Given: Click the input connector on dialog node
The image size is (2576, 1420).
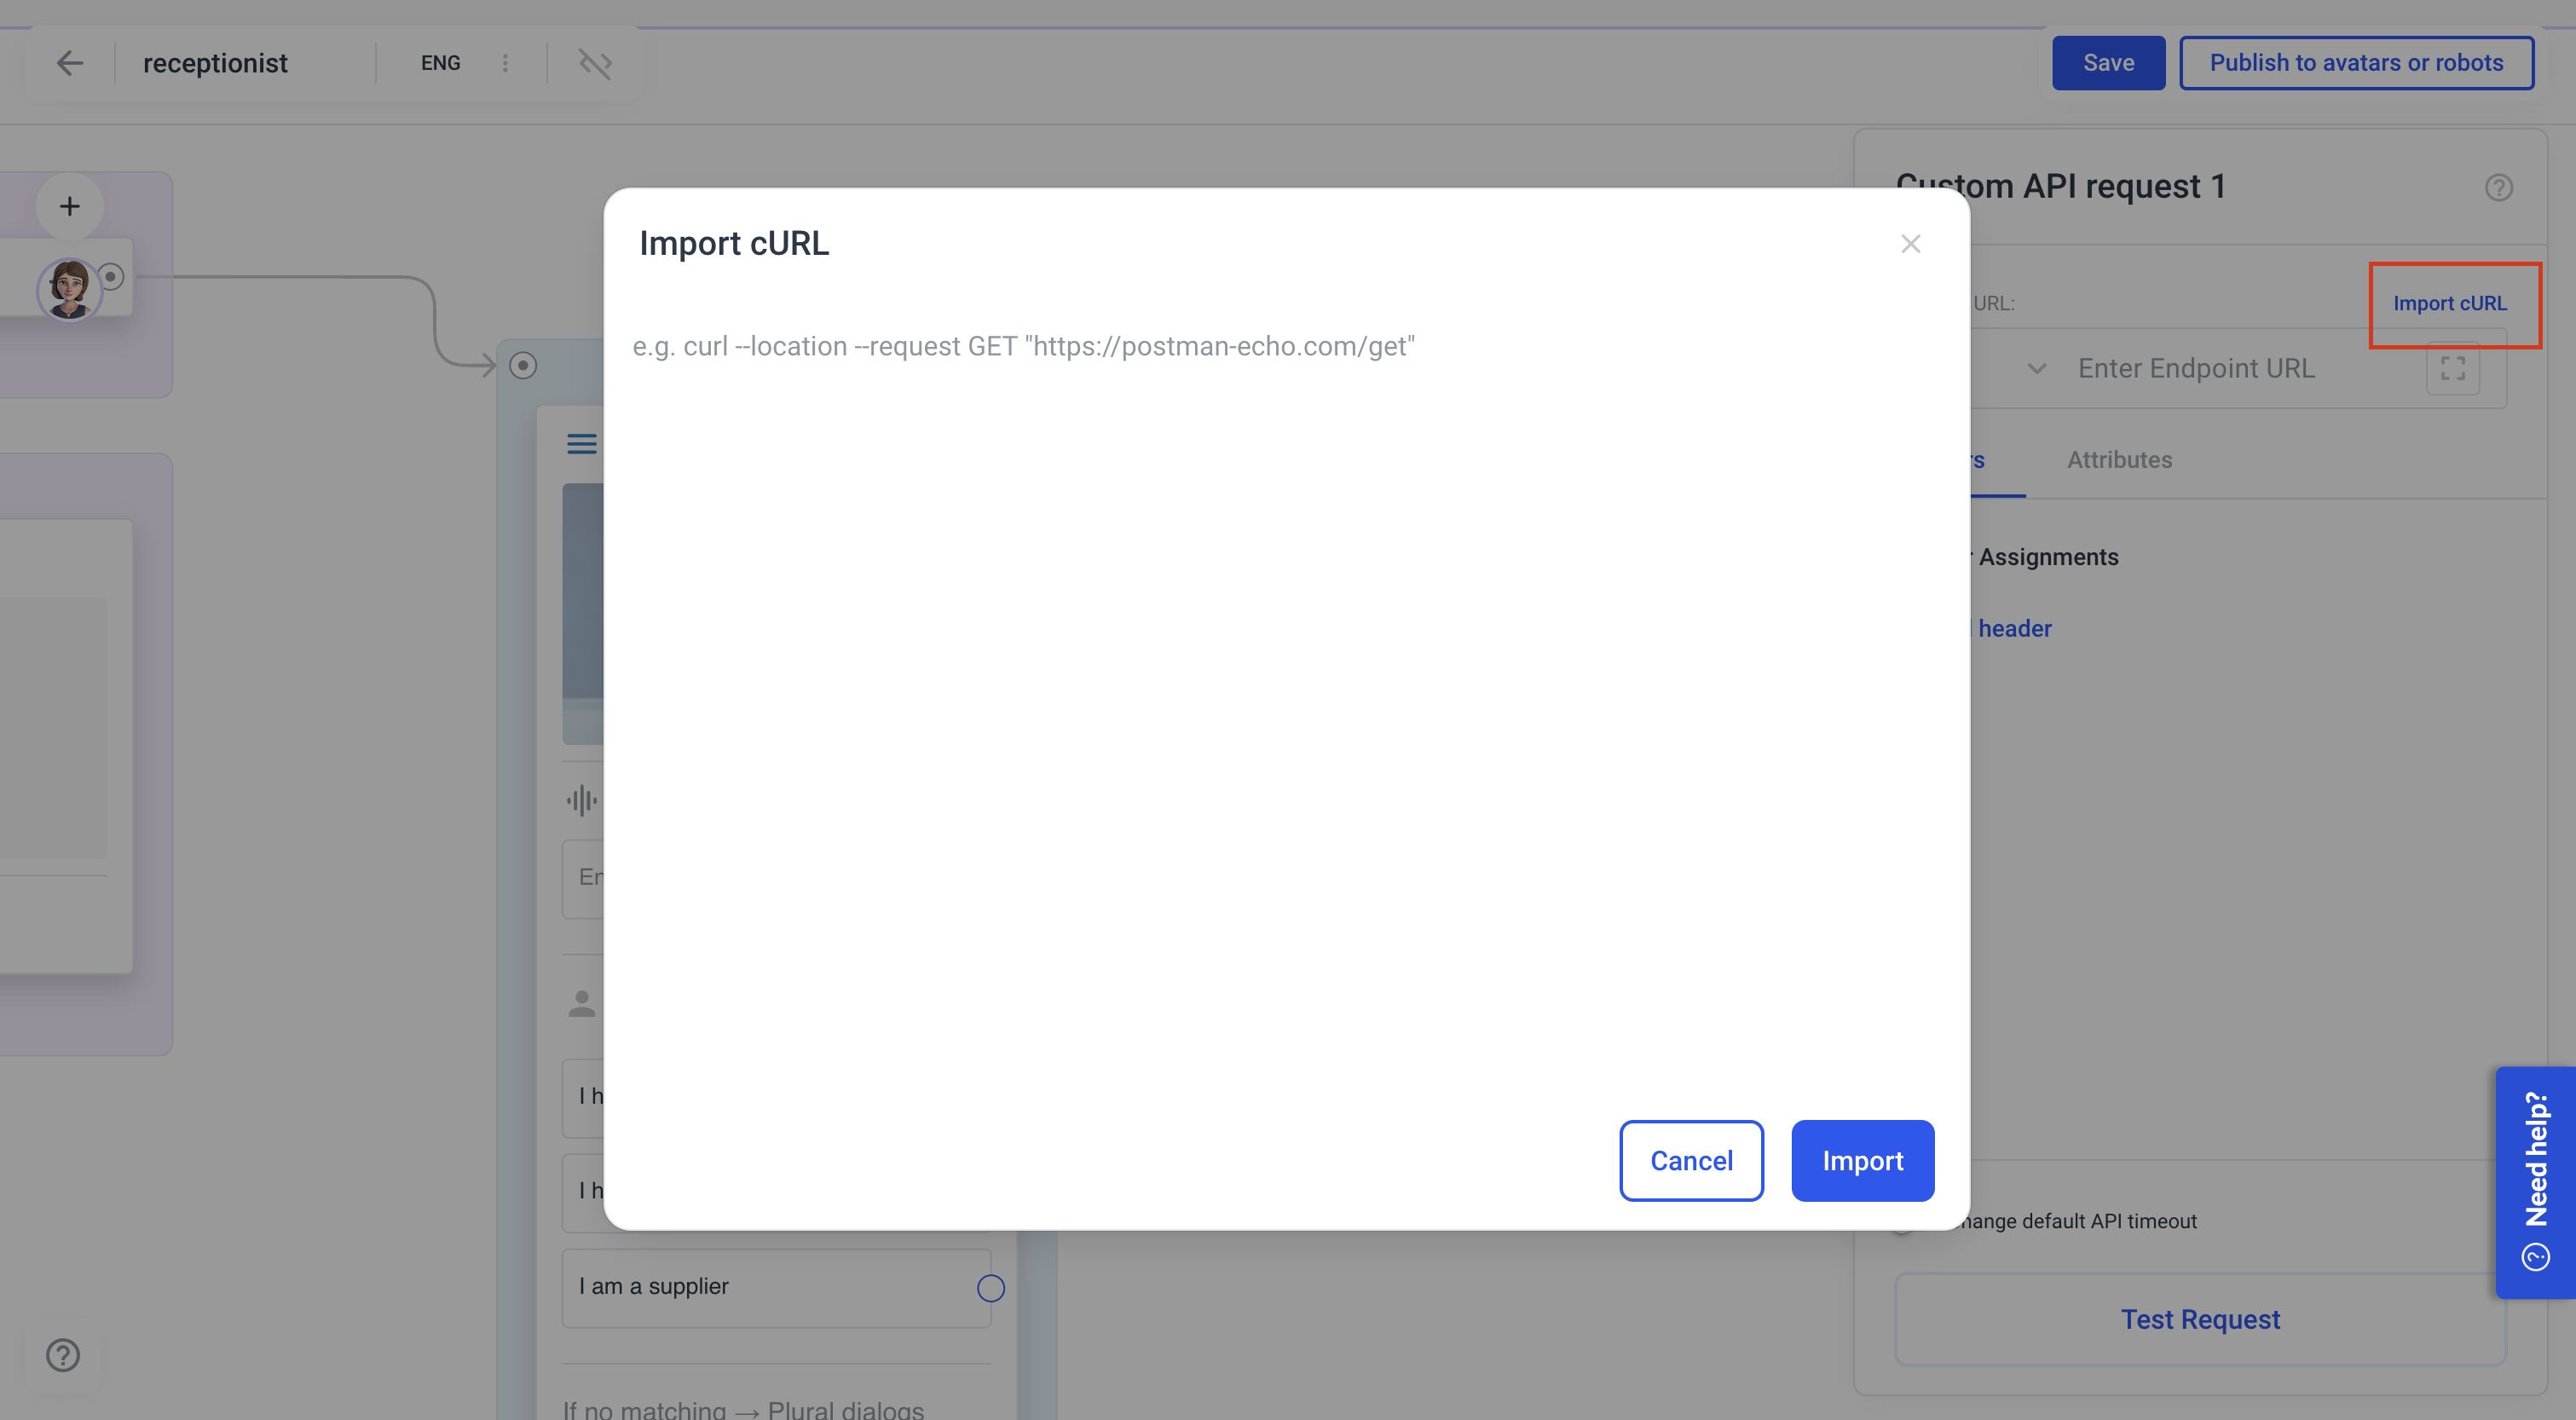Looking at the screenshot, I should point(523,365).
